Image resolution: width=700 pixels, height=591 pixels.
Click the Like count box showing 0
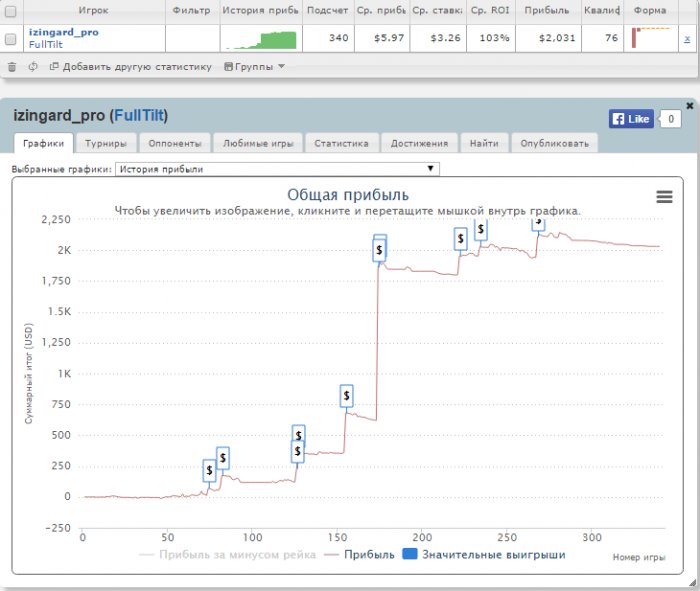point(671,119)
